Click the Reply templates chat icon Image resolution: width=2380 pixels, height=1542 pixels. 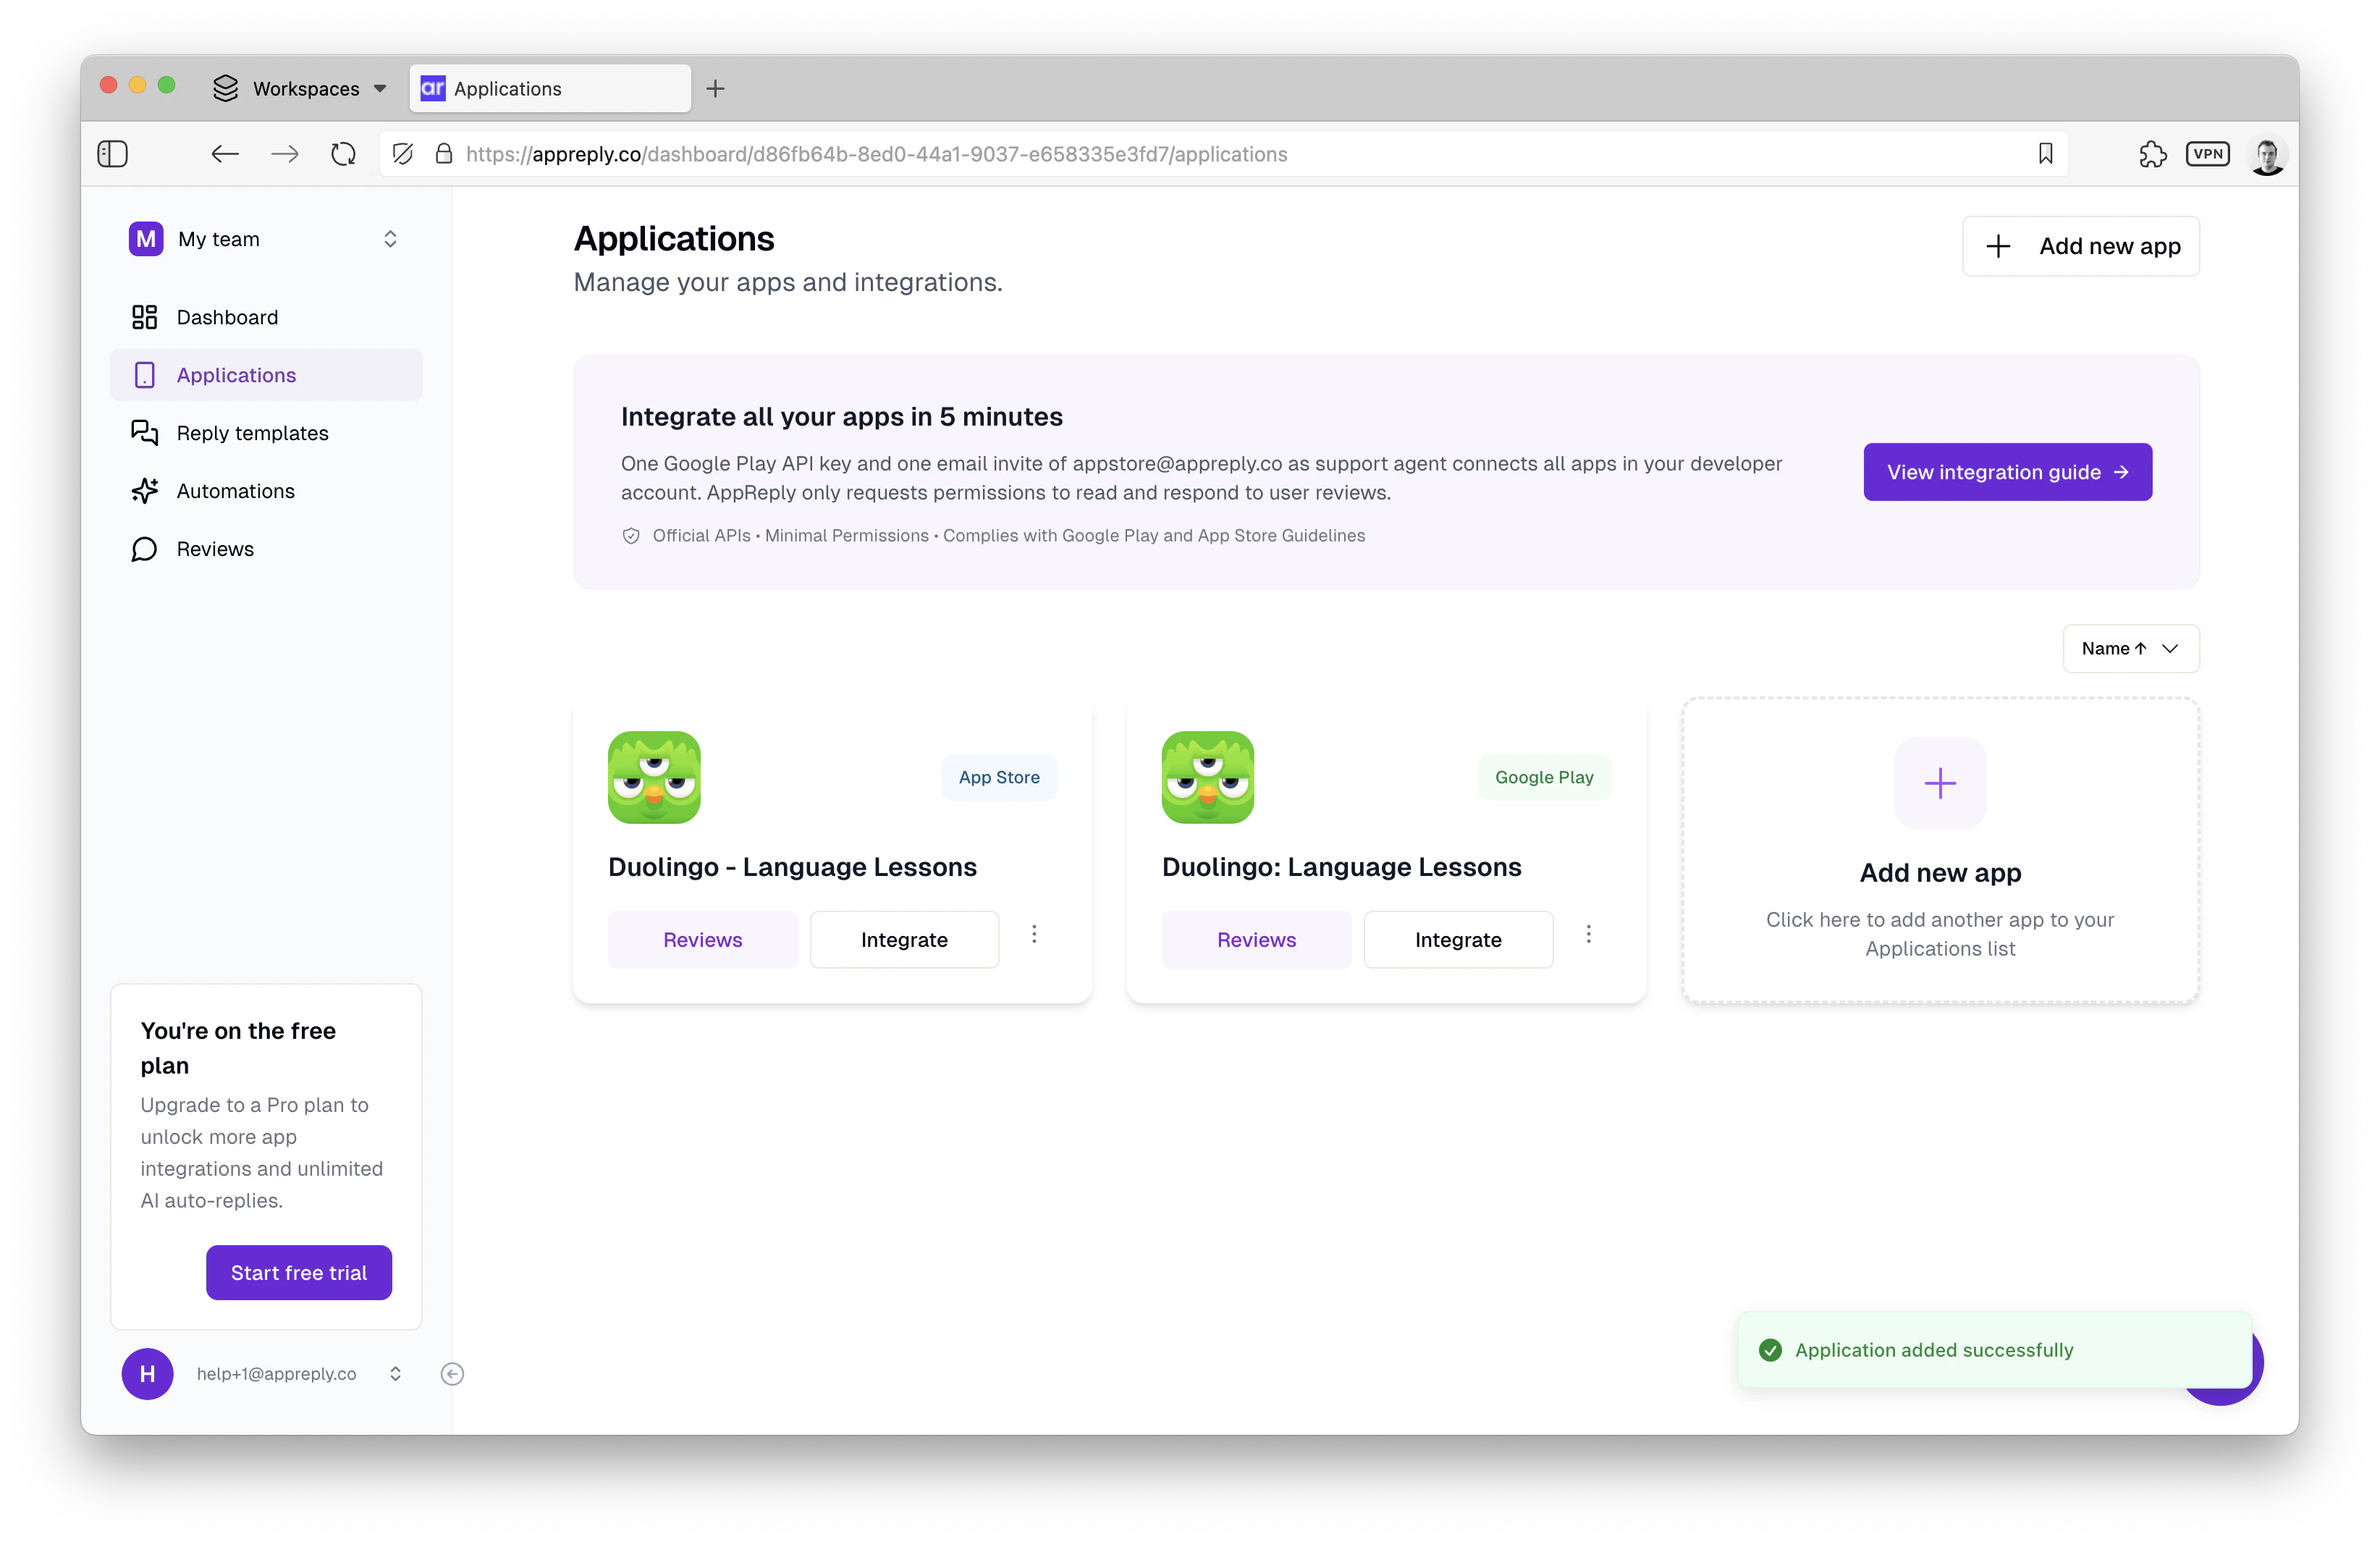click(145, 433)
